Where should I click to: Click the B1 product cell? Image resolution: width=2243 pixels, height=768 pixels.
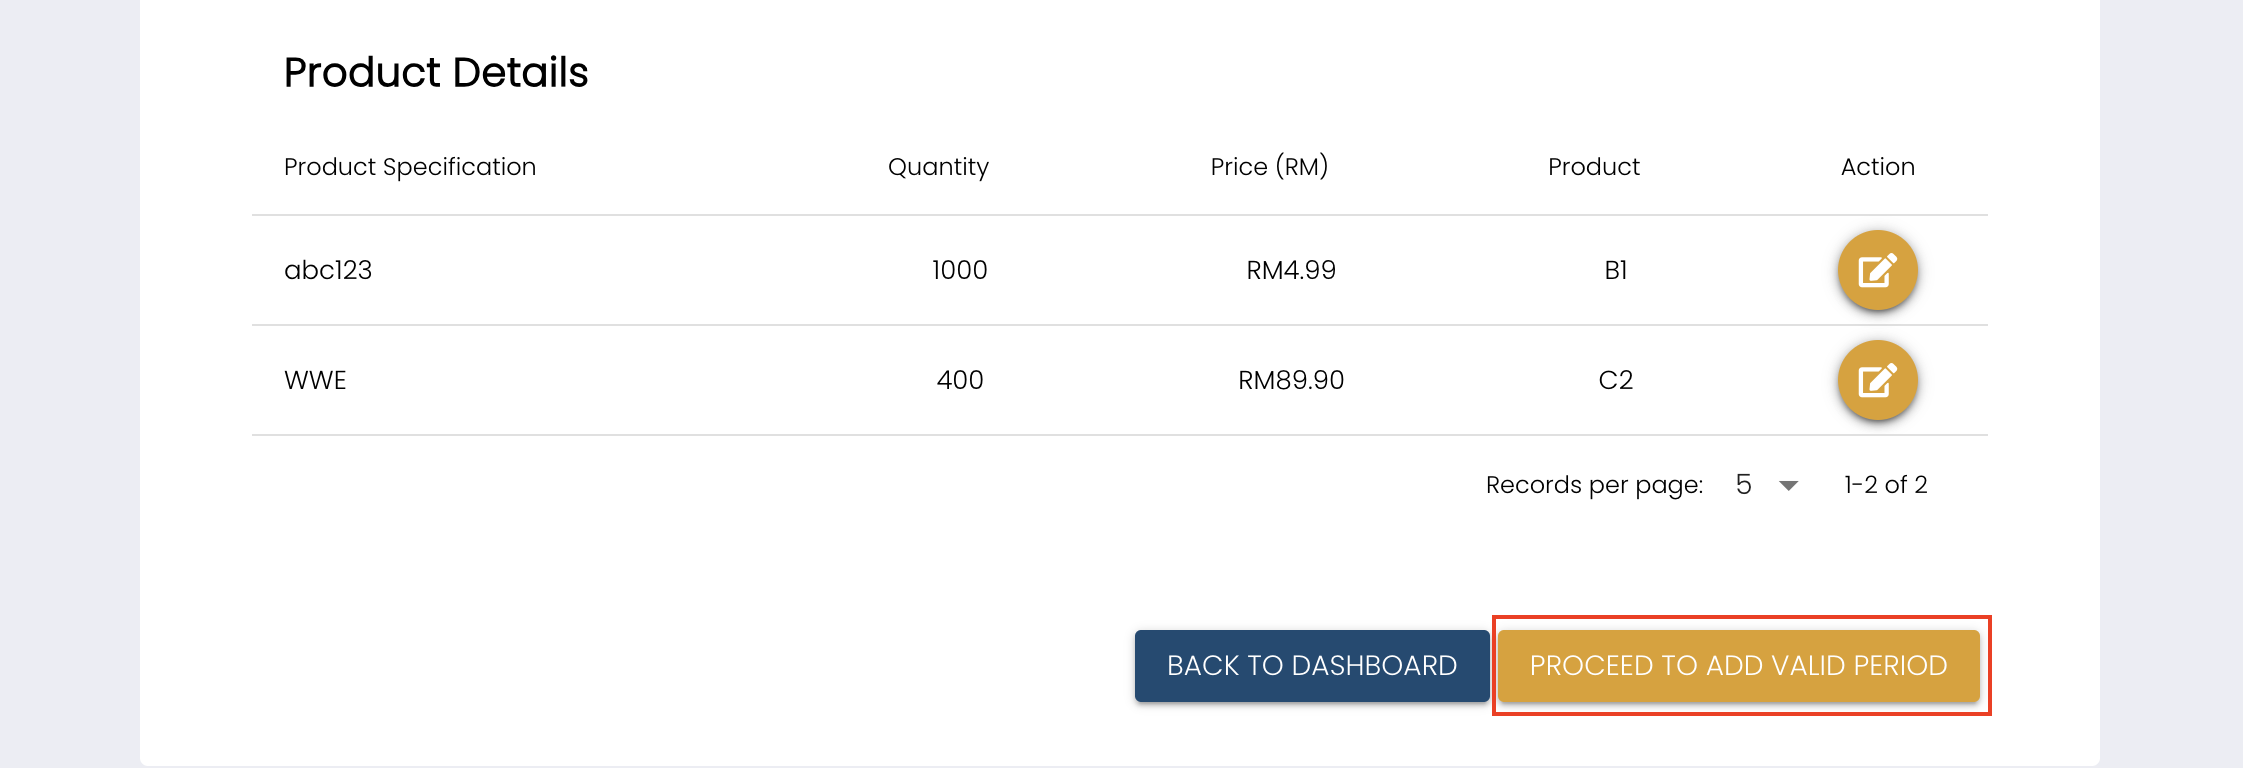click(x=1615, y=270)
